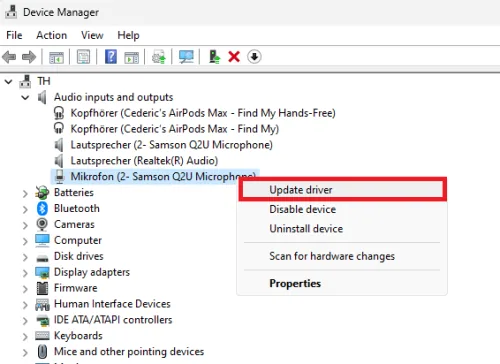The width and height of the screenshot is (500, 364).
Task: Expand the Disk drives node
Action: [25, 257]
